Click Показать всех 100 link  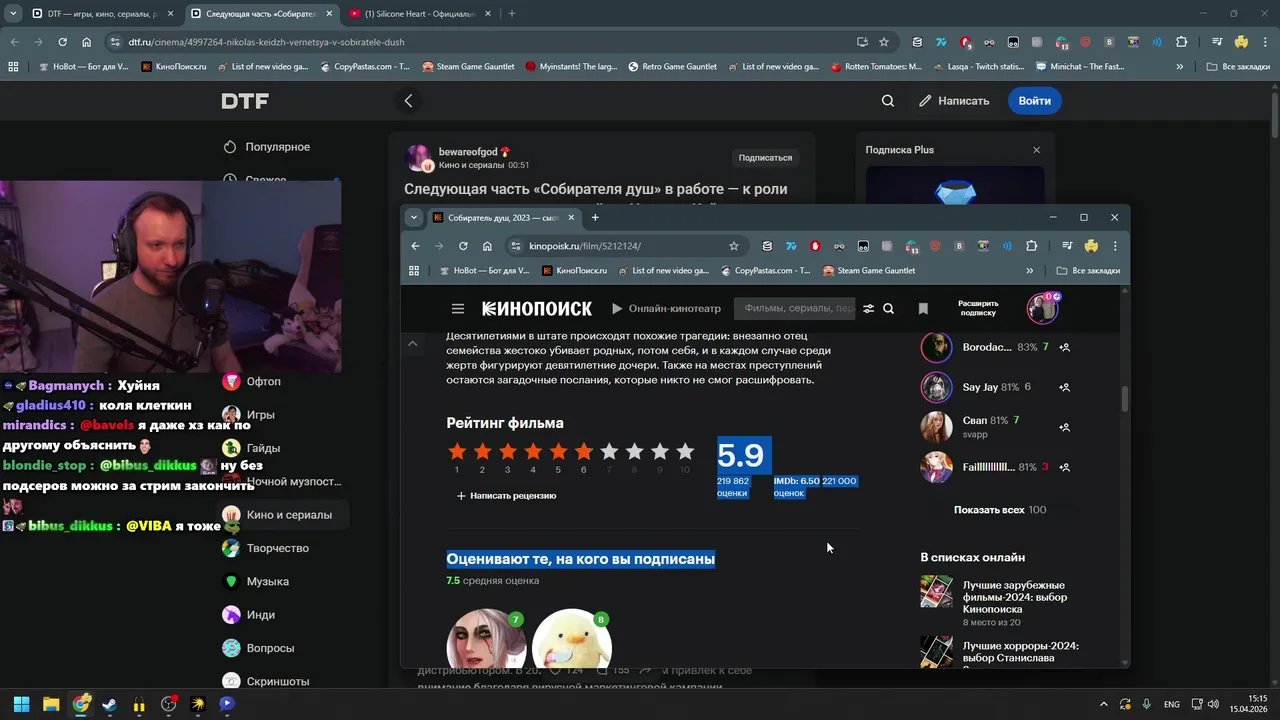(x=1000, y=510)
